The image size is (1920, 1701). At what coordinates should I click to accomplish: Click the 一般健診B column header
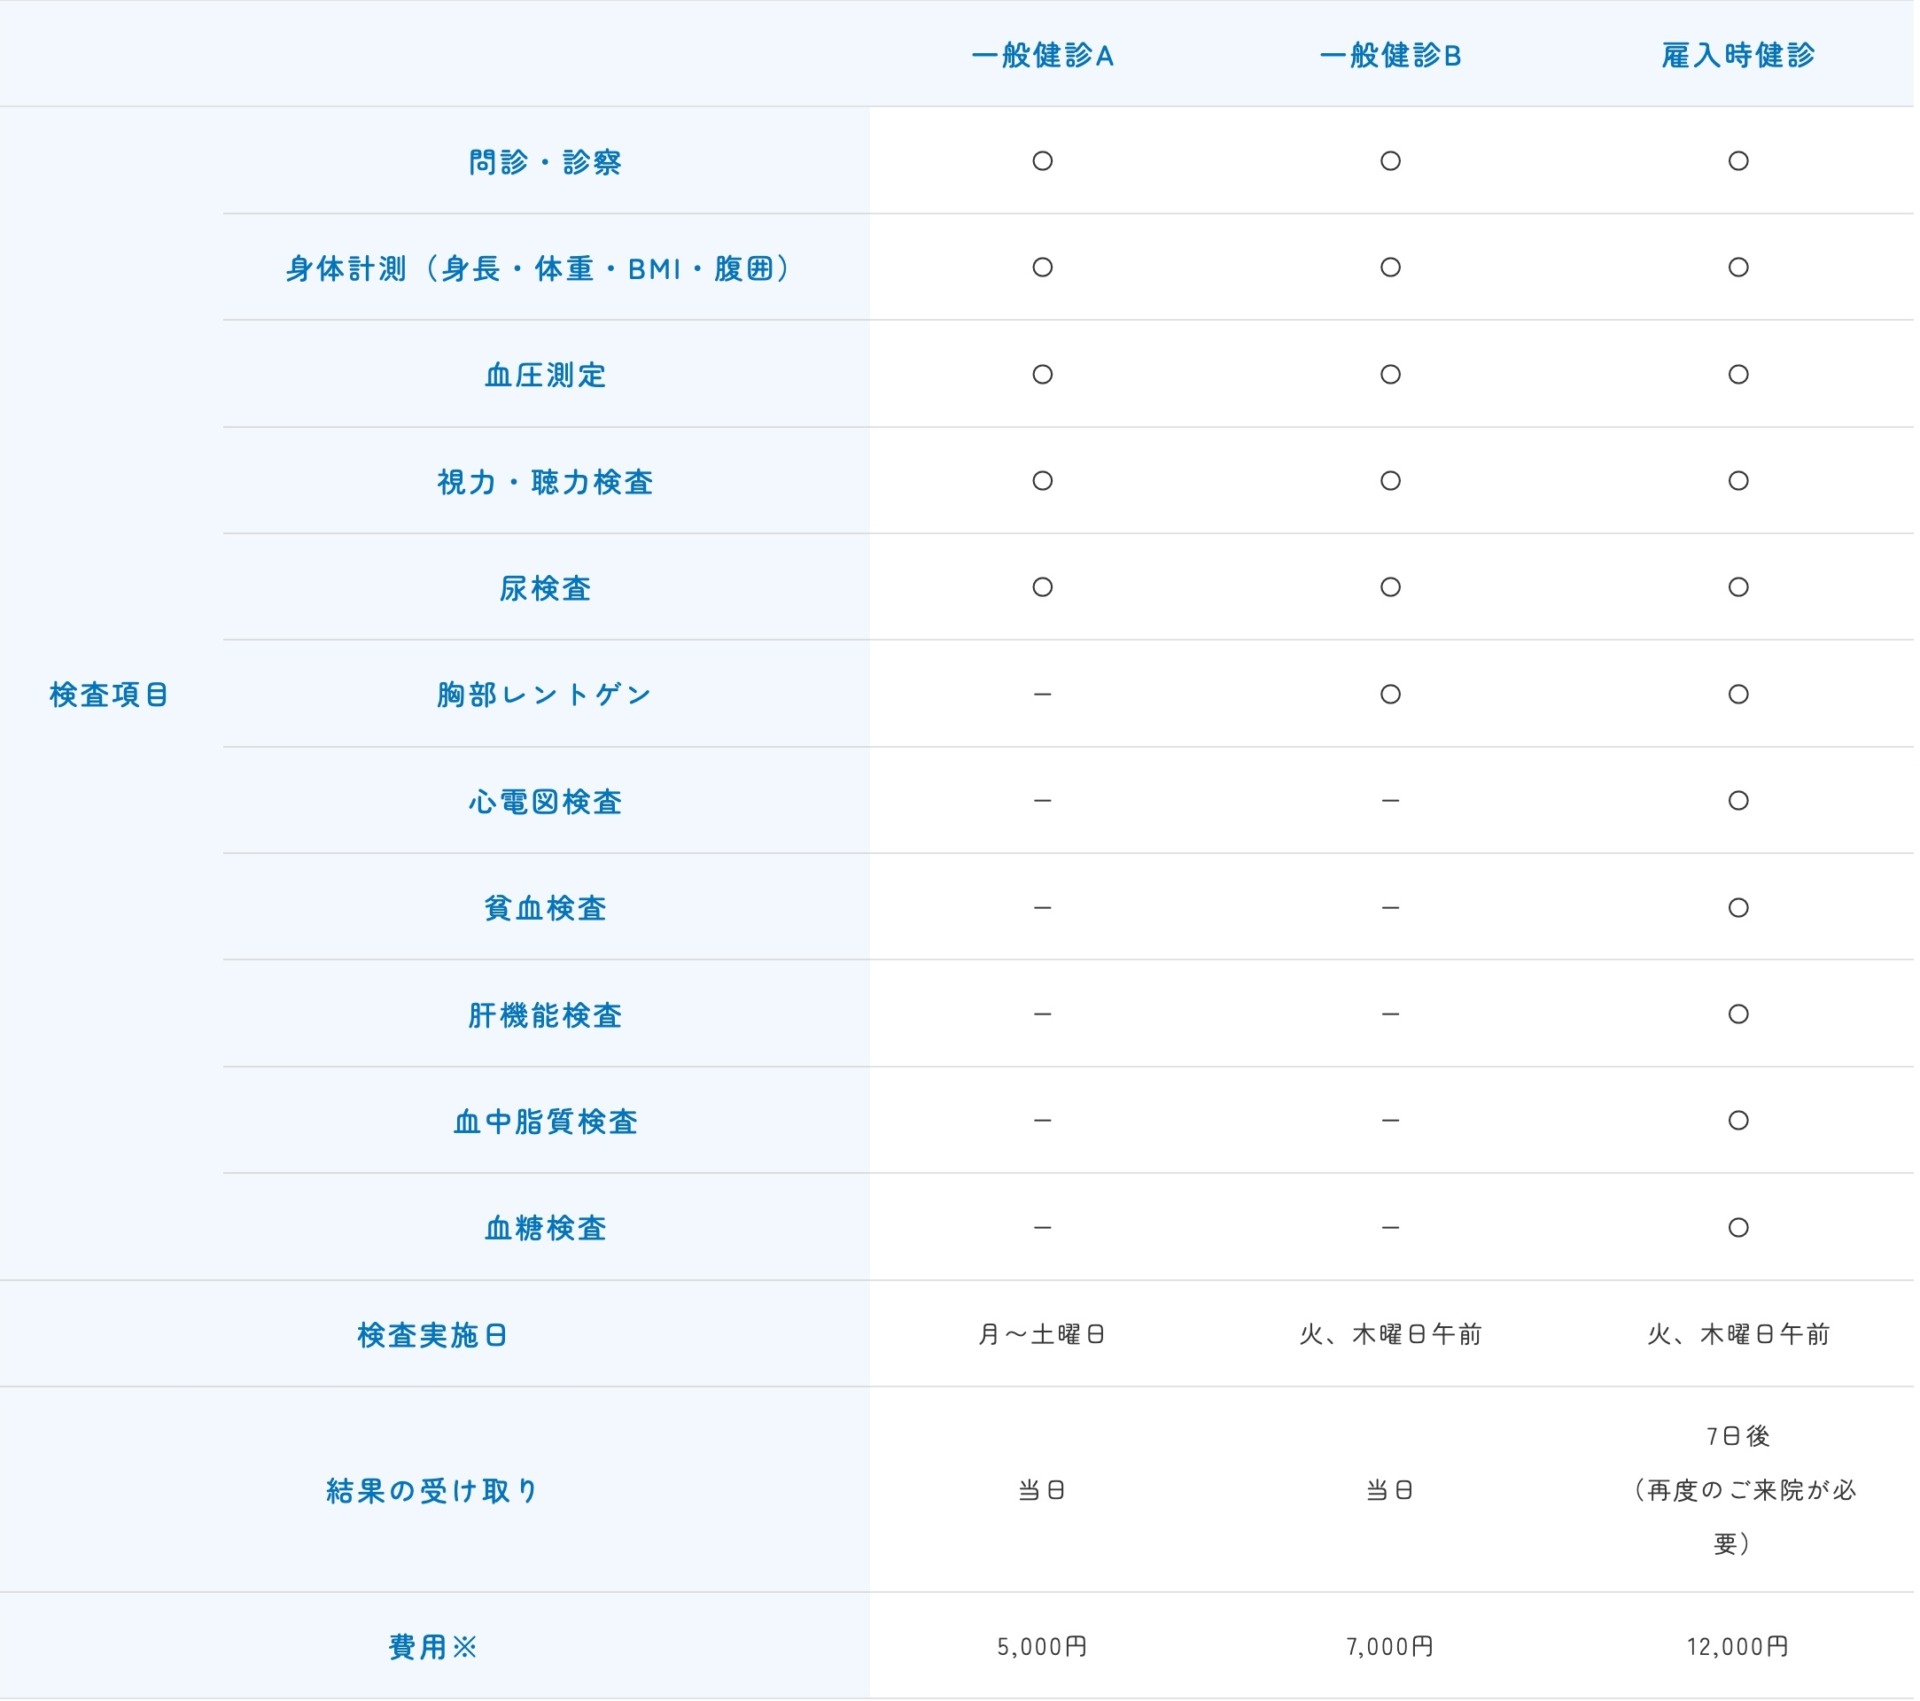[x=1390, y=55]
